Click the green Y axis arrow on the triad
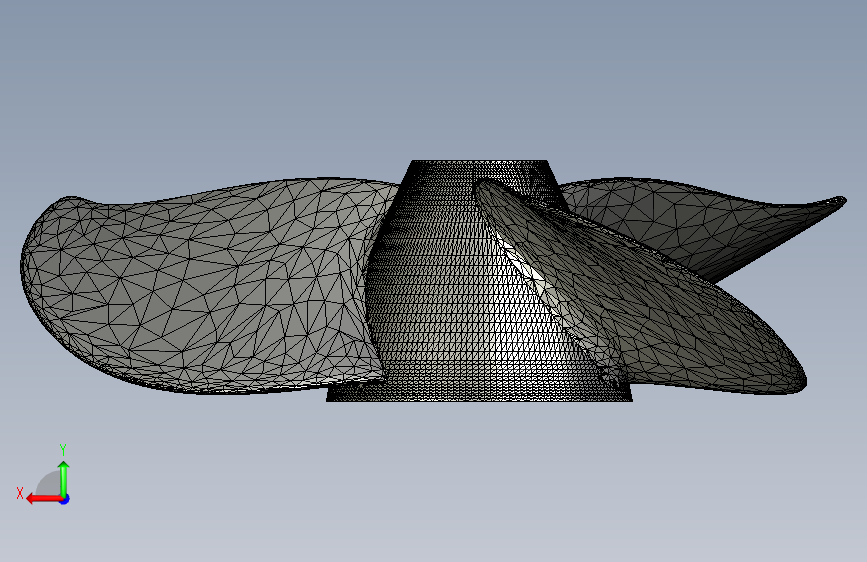This screenshot has width=867, height=562. click(x=64, y=478)
